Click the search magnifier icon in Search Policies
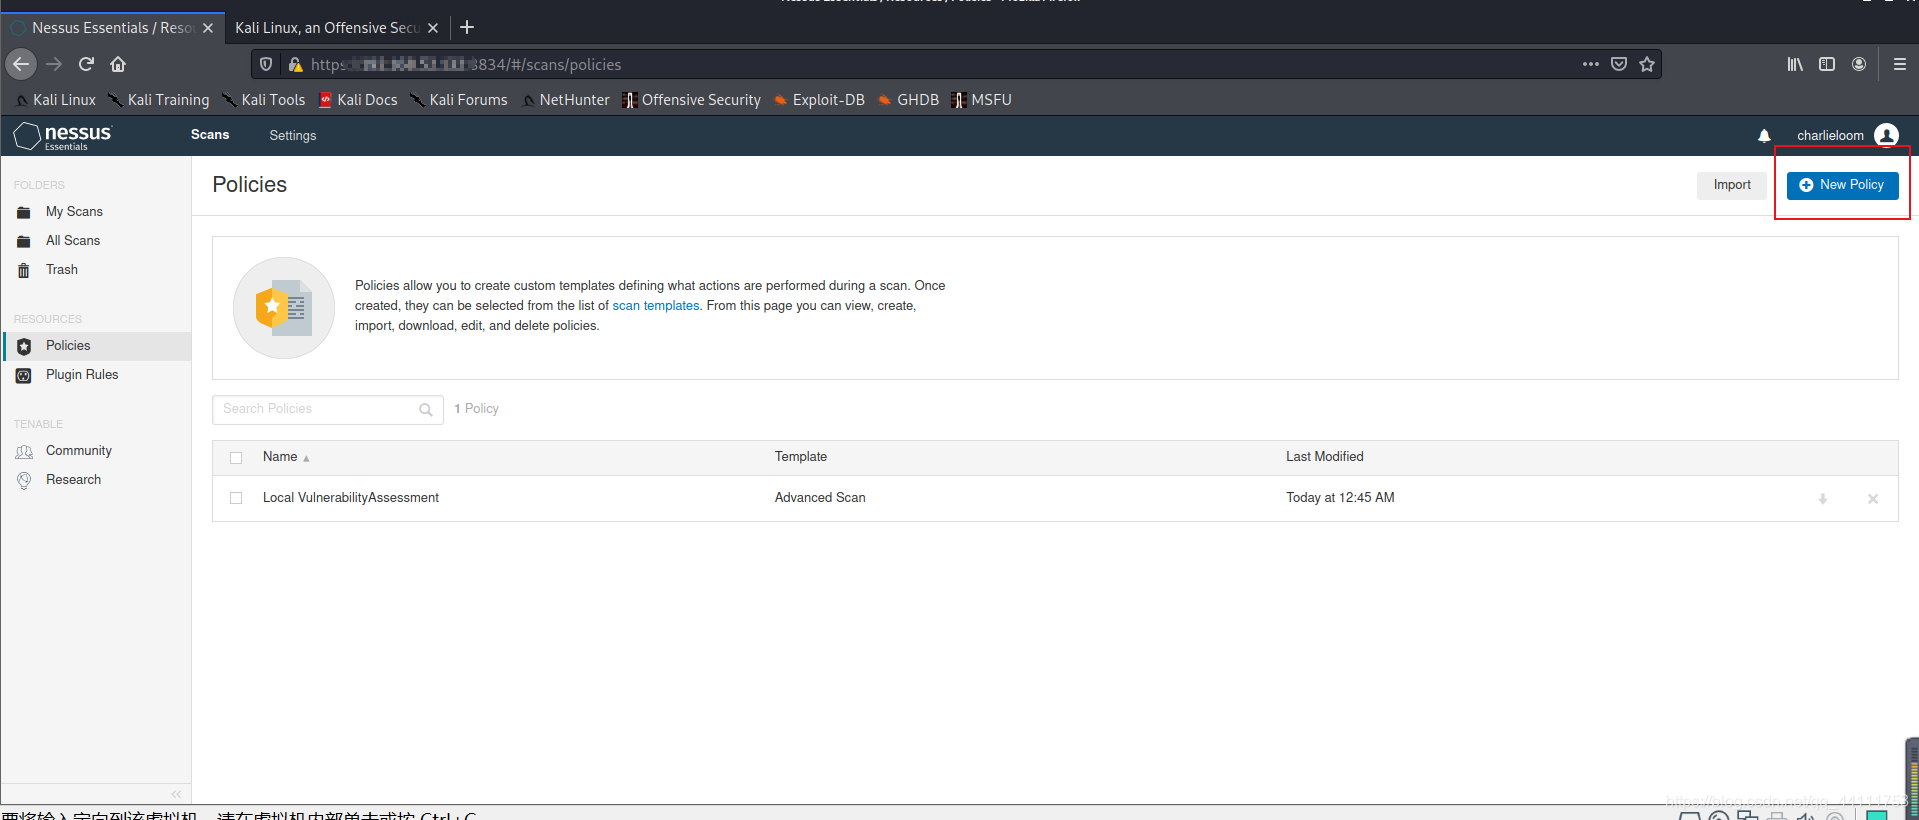 point(426,410)
